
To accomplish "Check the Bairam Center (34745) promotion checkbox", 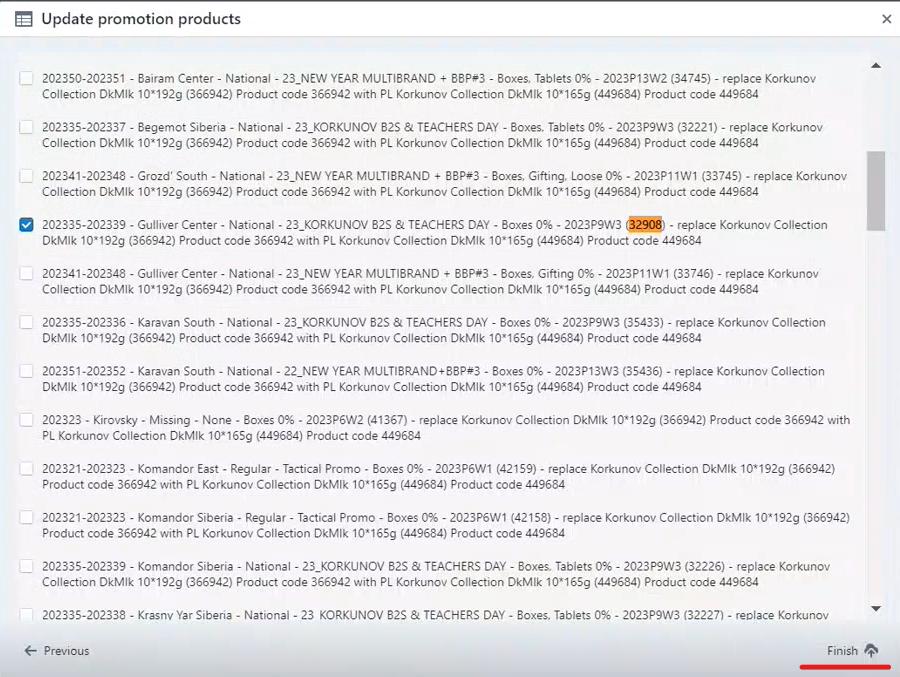I will click(26, 78).
